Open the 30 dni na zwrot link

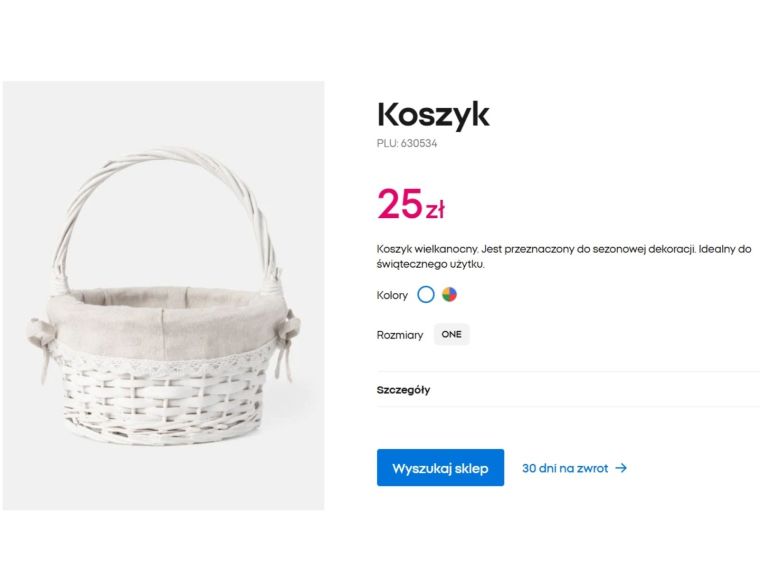point(565,468)
